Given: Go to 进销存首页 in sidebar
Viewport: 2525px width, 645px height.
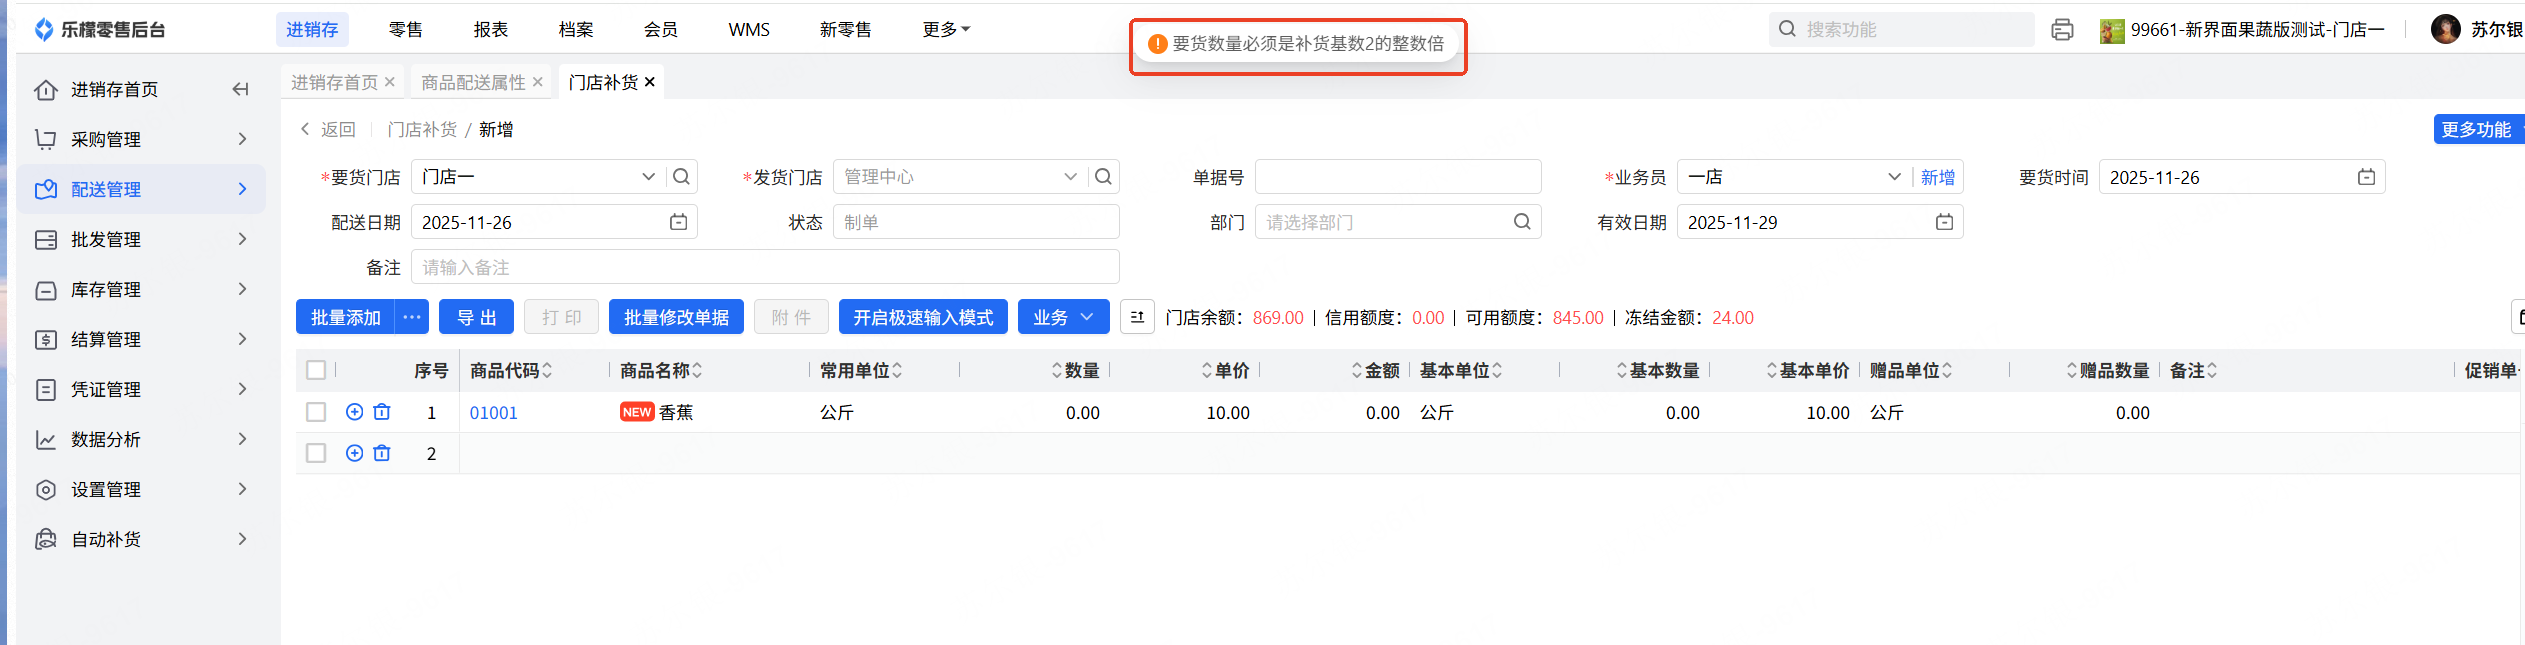Looking at the screenshot, I should point(114,89).
